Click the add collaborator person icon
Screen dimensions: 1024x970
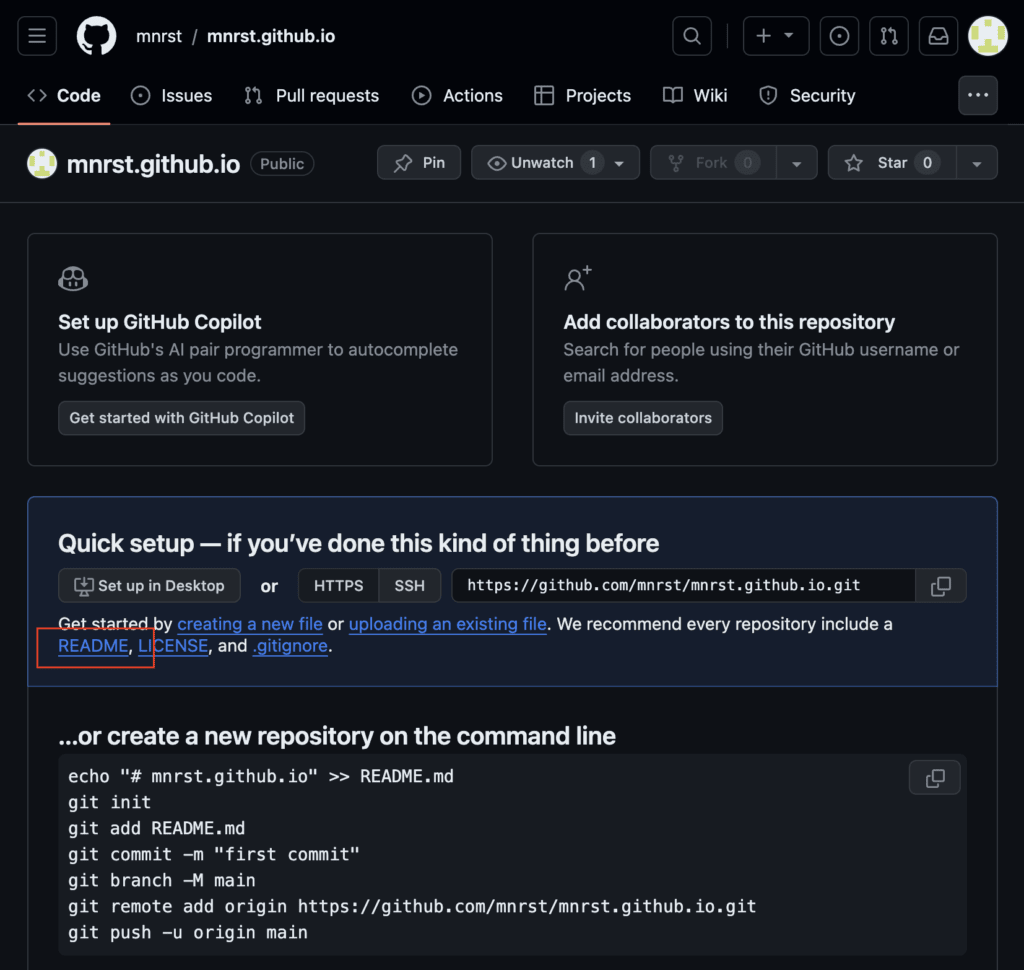[x=577, y=278]
